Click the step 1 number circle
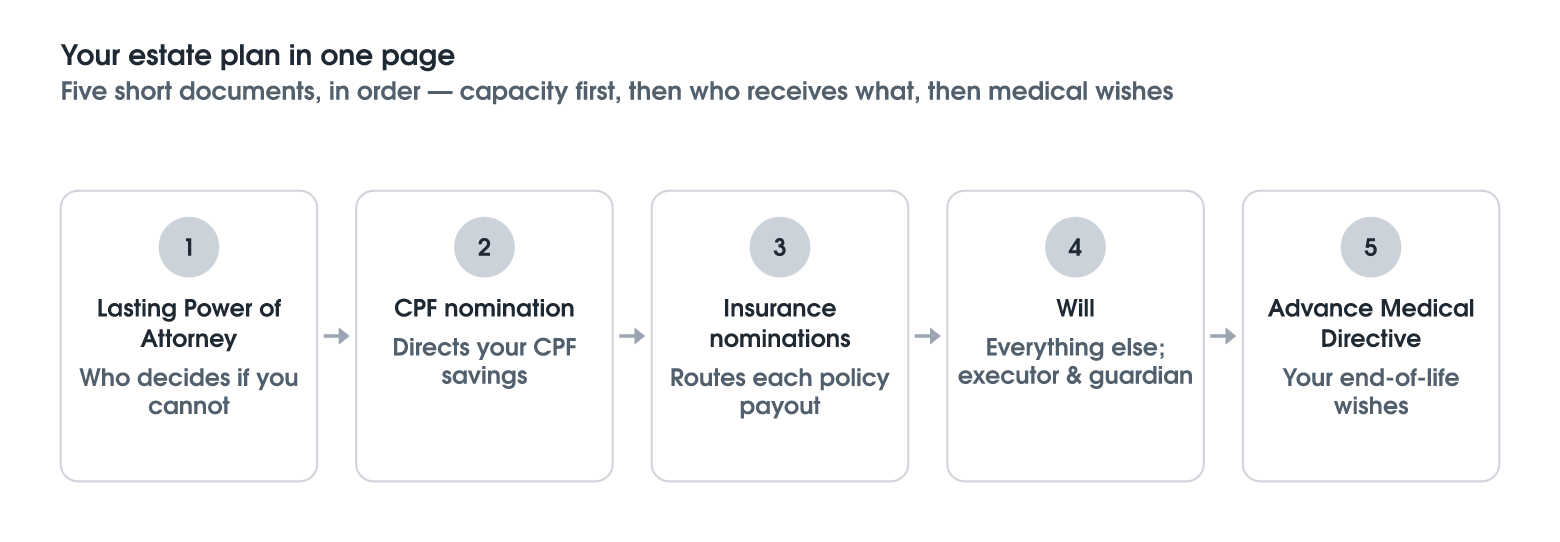This screenshot has height=542, width=1560. click(189, 247)
